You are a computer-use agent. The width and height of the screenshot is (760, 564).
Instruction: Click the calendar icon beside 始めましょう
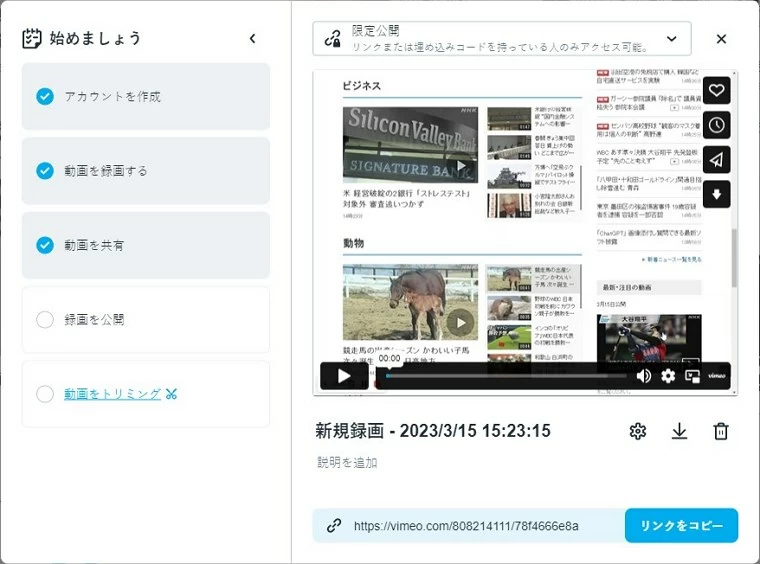point(32,39)
